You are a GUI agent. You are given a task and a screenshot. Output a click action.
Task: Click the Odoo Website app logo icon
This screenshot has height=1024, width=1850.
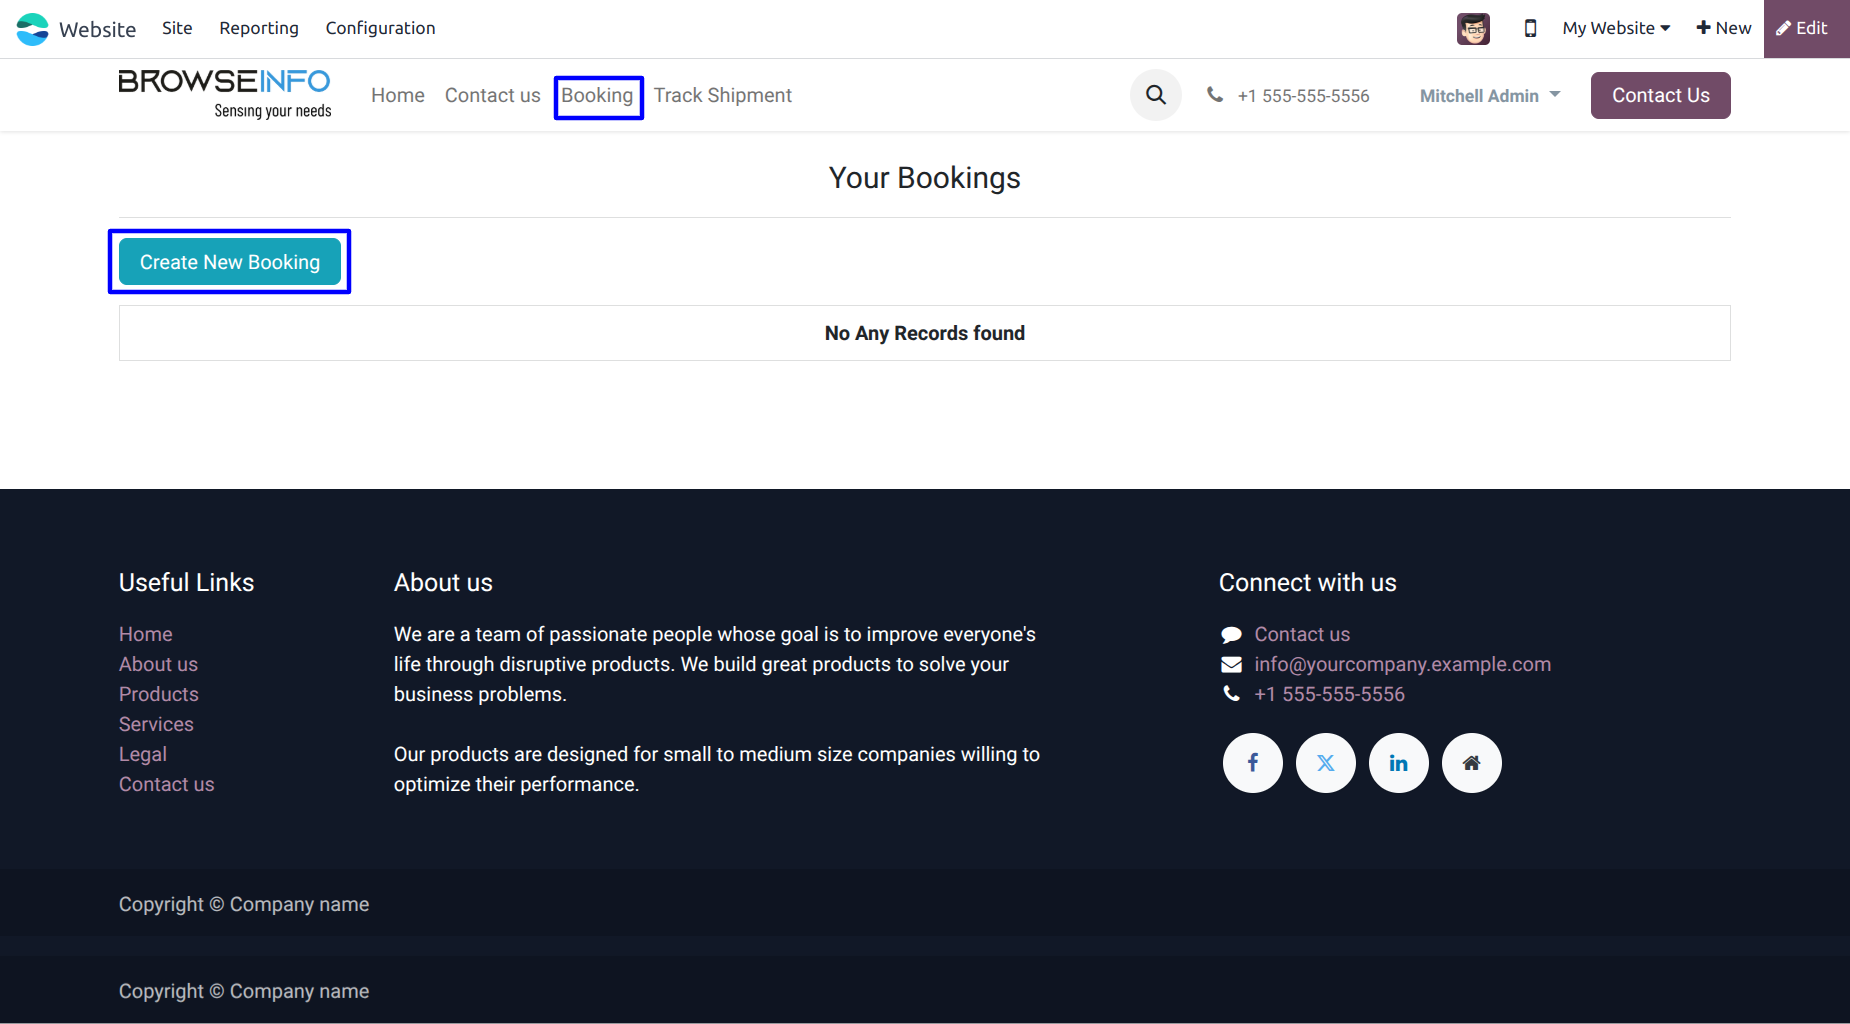pyautogui.click(x=32, y=29)
